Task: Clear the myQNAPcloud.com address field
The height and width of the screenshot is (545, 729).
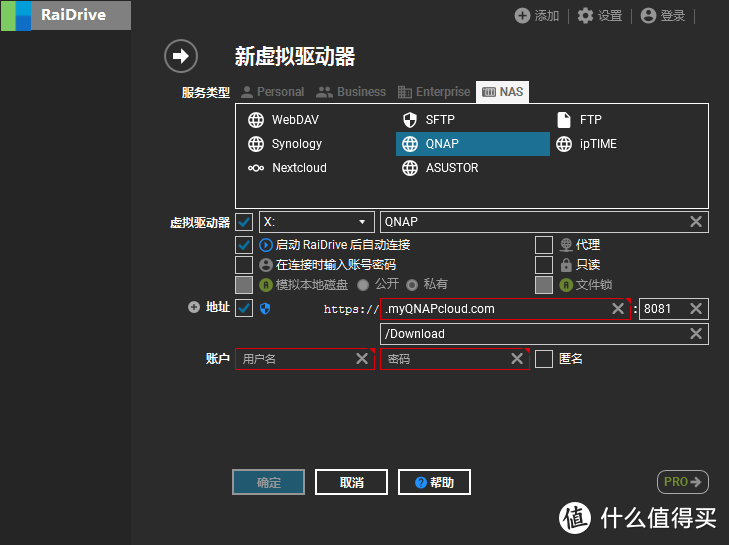Action: tap(617, 308)
